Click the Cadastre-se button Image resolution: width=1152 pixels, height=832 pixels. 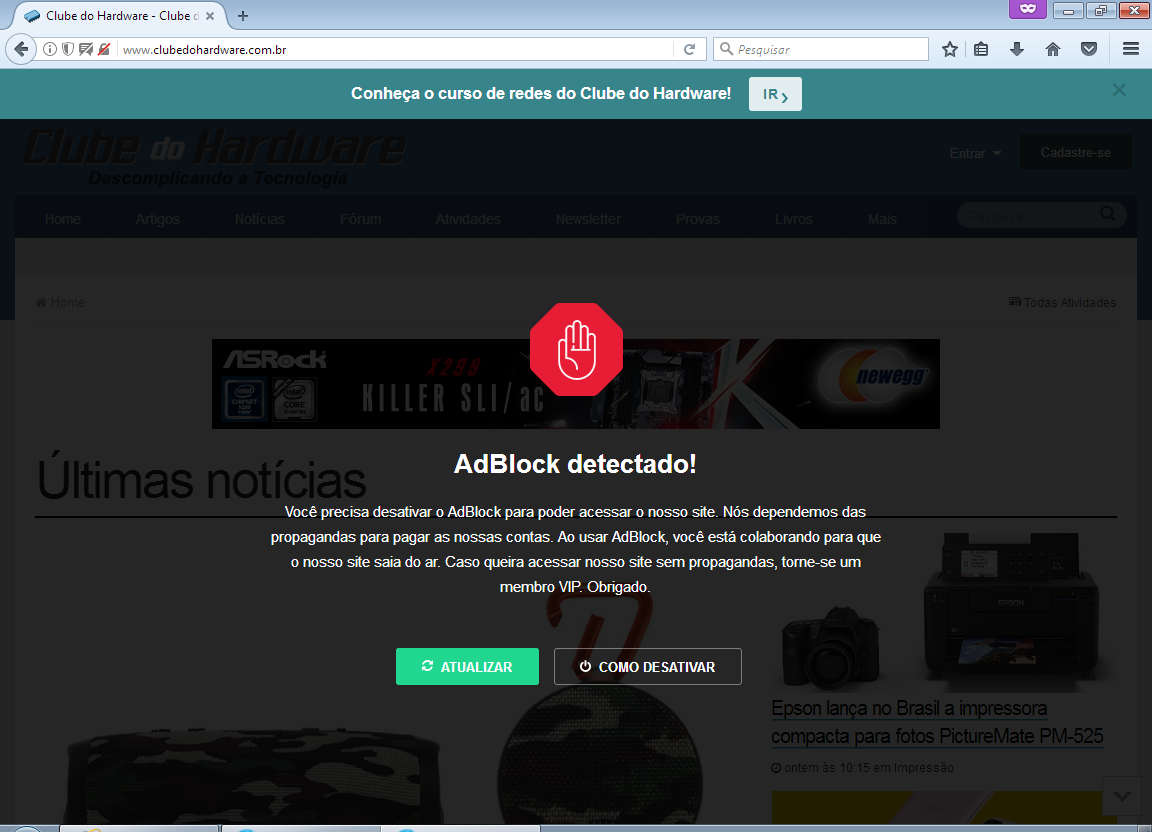1076,152
